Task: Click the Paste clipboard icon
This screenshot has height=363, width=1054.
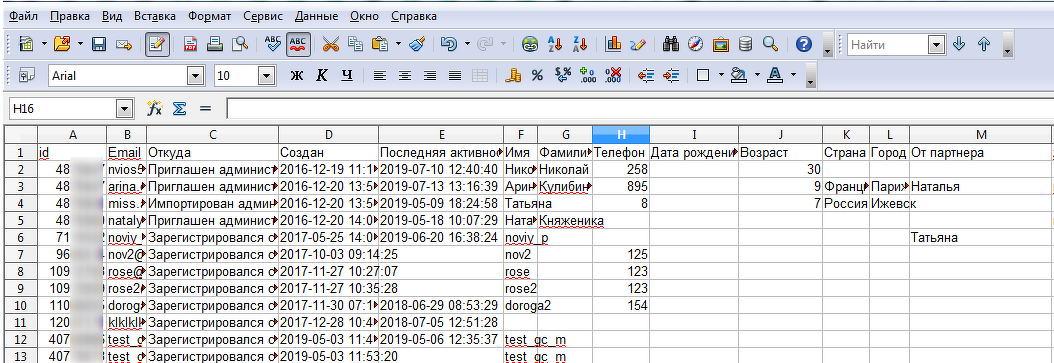Action: (380, 44)
